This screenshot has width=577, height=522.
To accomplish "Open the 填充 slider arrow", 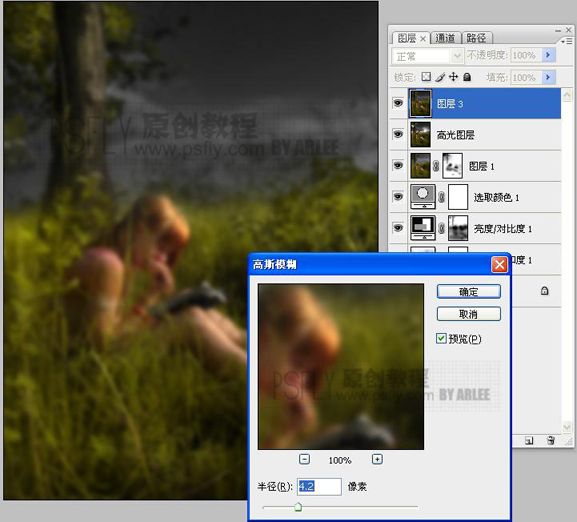I will tap(548, 77).
